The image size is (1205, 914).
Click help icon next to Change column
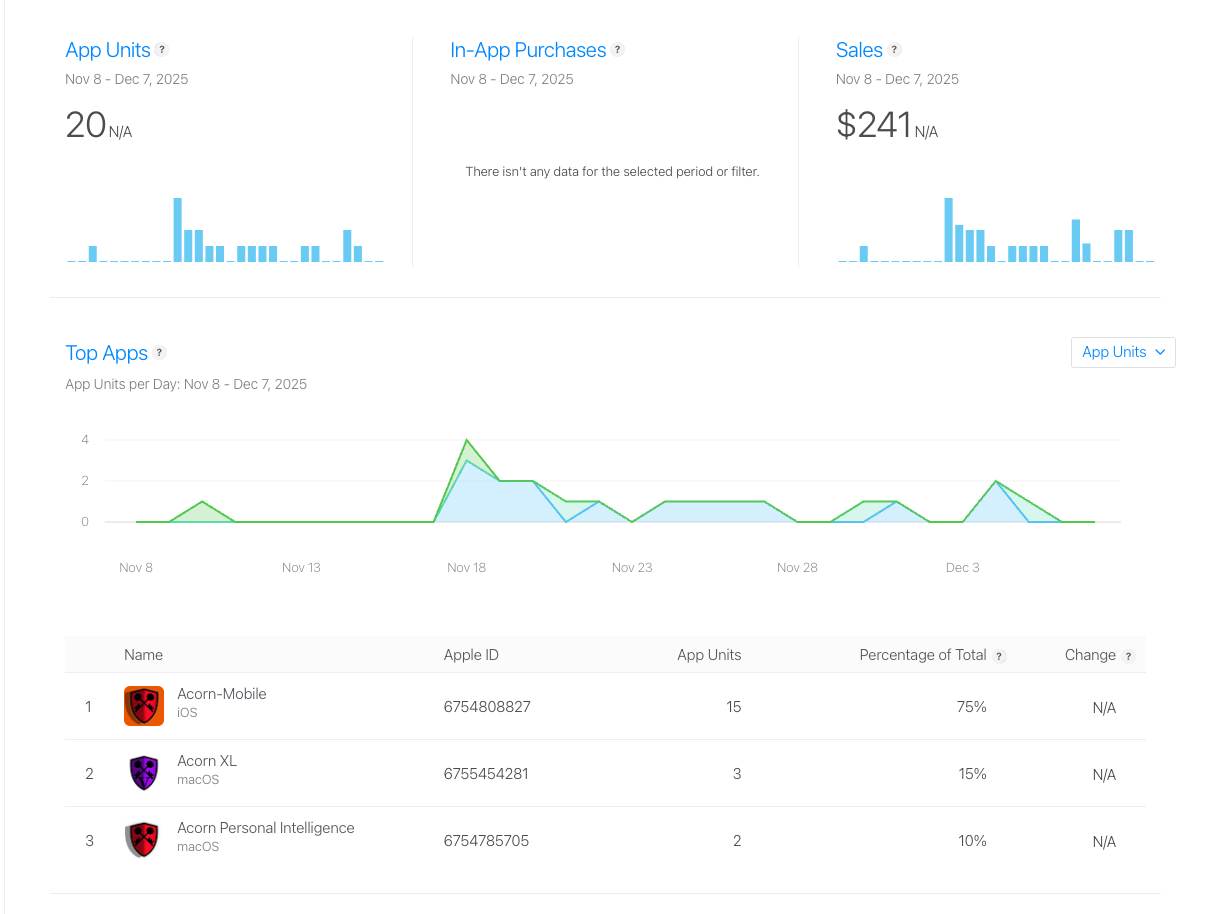(1128, 656)
